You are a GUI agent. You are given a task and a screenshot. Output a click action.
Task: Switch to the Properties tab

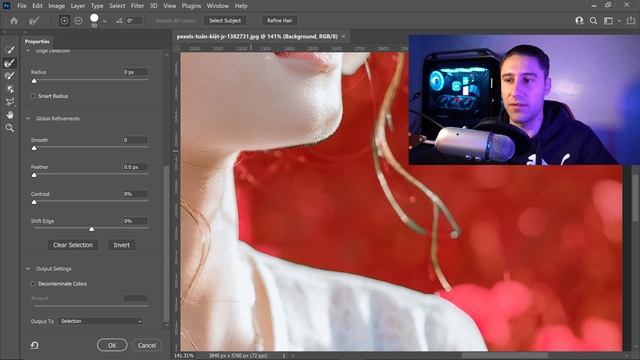pos(37,41)
